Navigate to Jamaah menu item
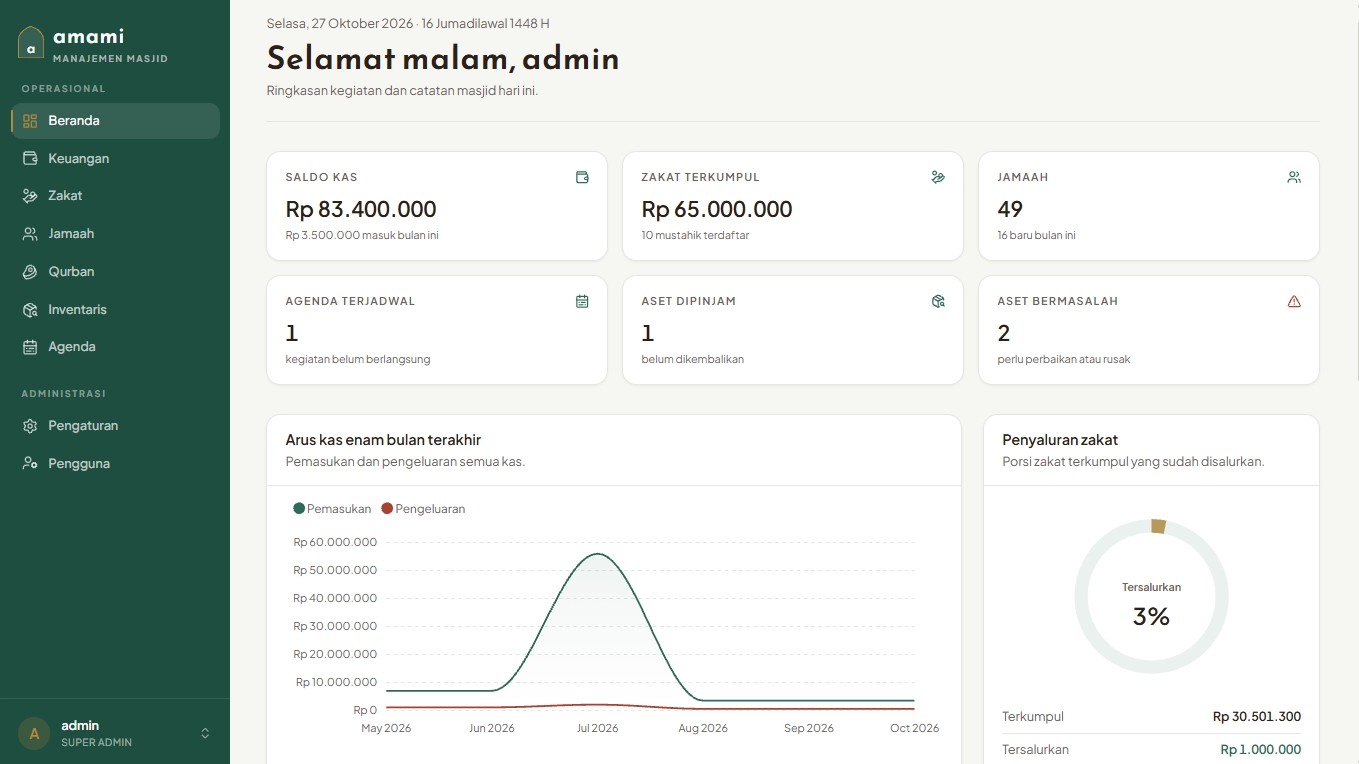This screenshot has height=764, width=1359. click(115, 234)
